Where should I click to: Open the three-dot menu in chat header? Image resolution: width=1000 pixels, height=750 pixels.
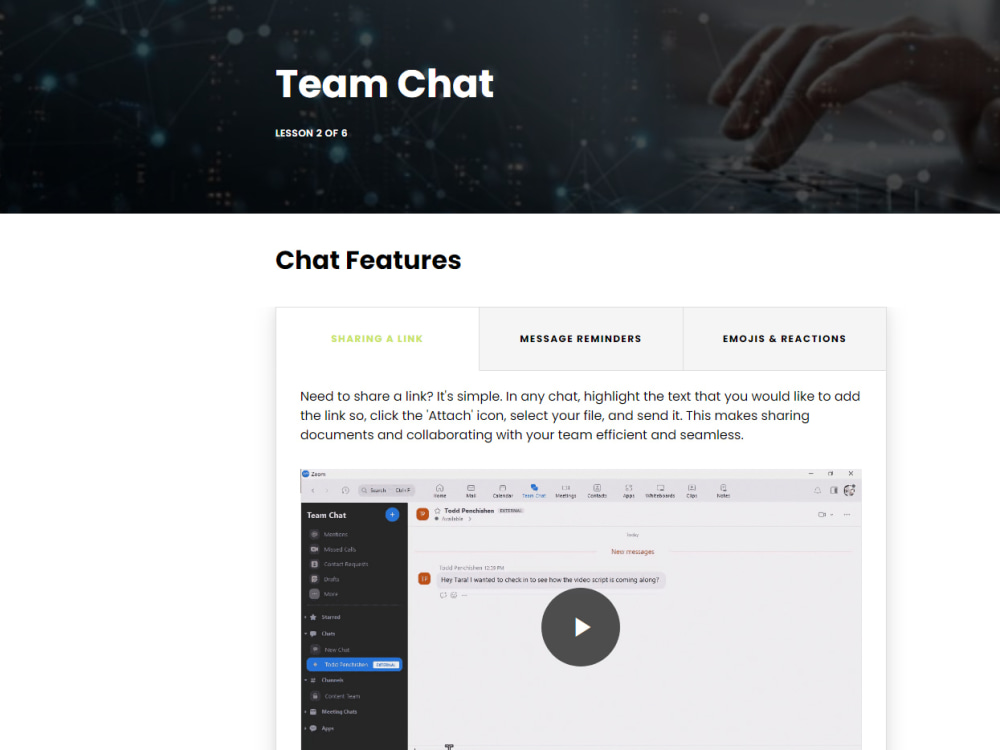[x=847, y=515]
